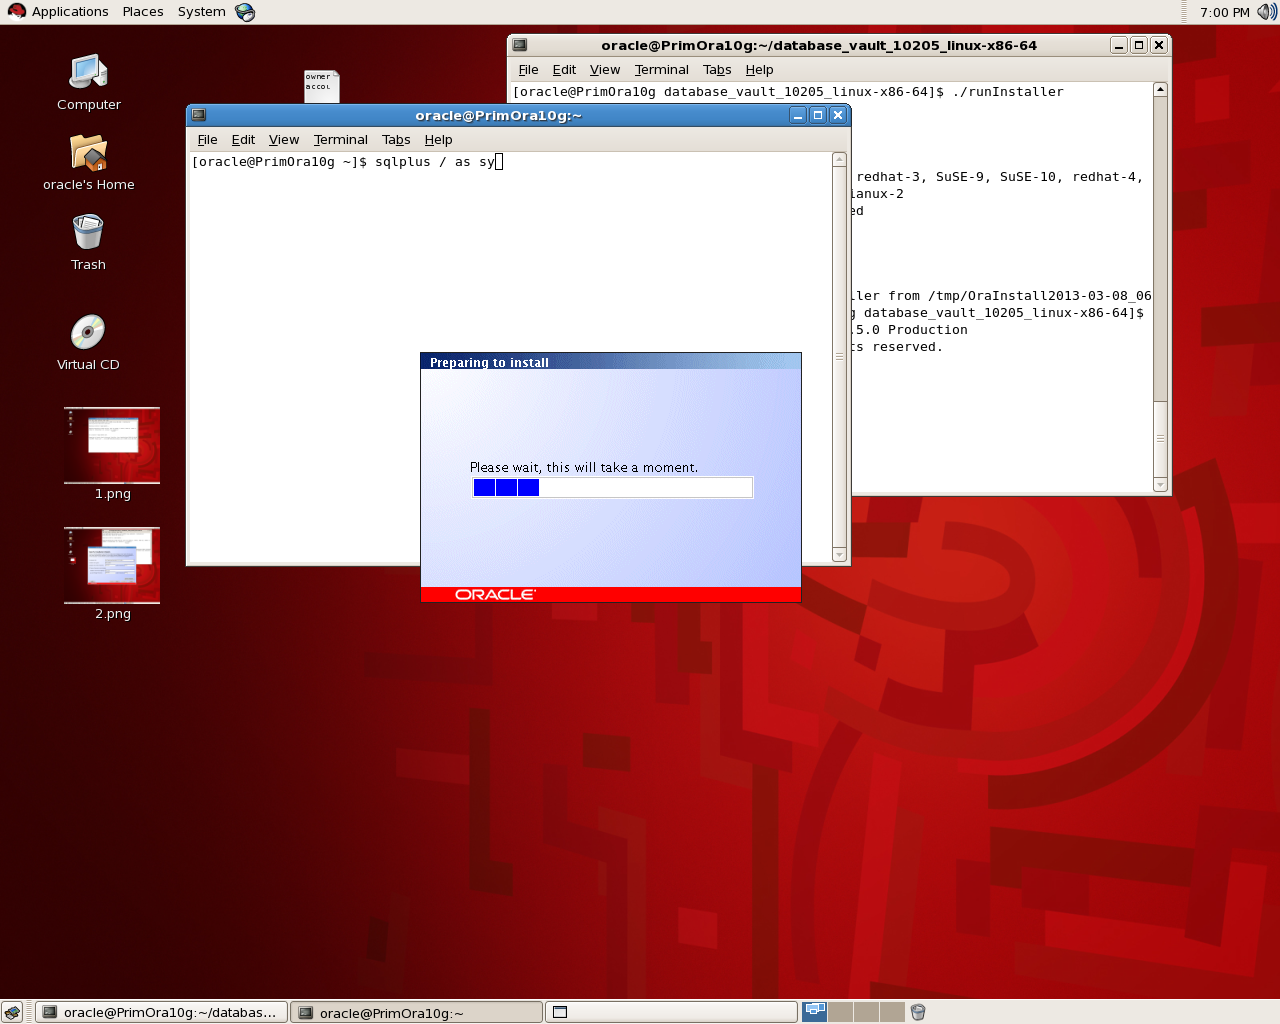Select the Trash desktop icon
1280x1024 pixels.
pyautogui.click(x=88, y=234)
